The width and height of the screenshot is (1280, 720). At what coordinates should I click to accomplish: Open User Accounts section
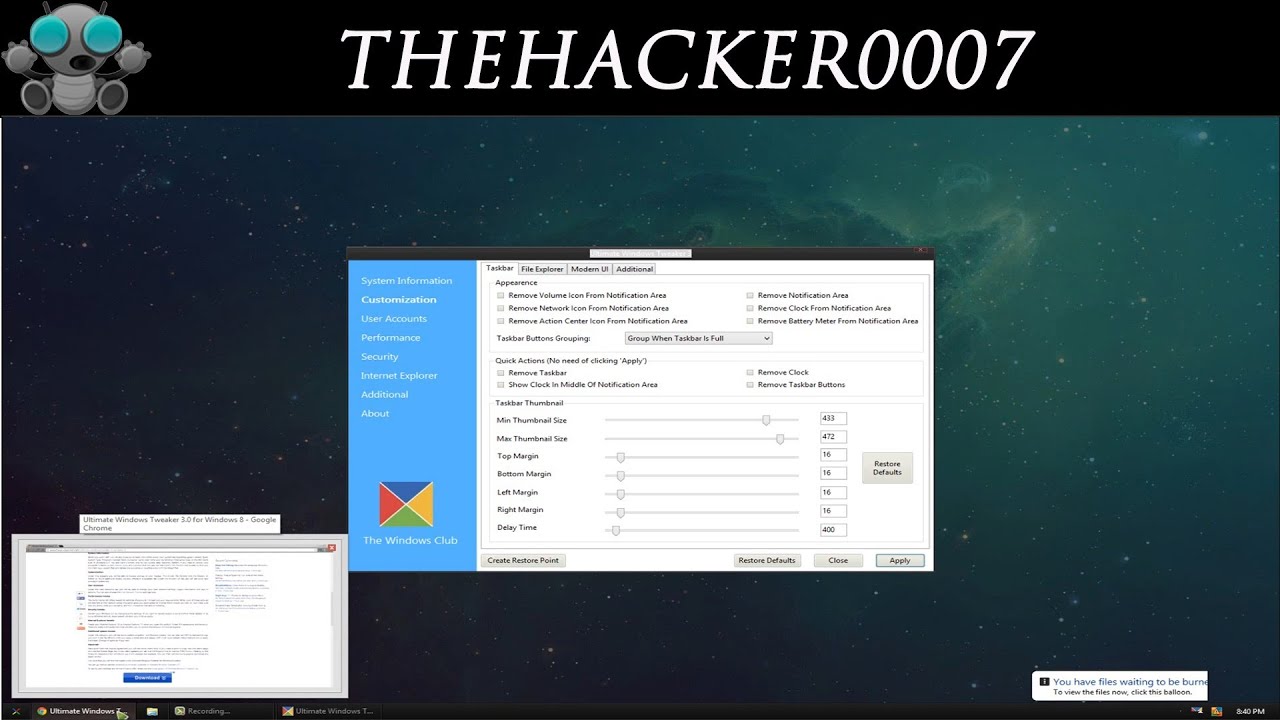pyautogui.click(x=394, y=319)
